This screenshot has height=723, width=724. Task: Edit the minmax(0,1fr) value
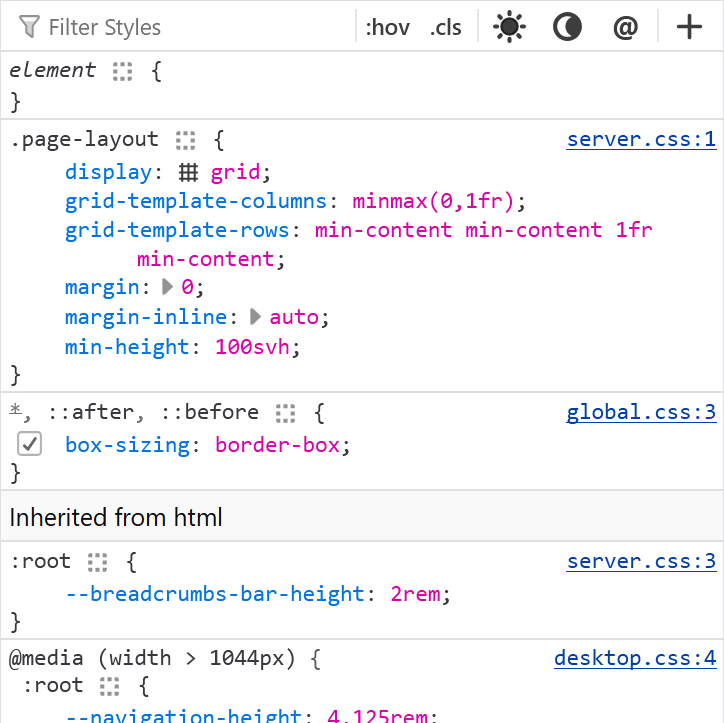coord(433,201)
